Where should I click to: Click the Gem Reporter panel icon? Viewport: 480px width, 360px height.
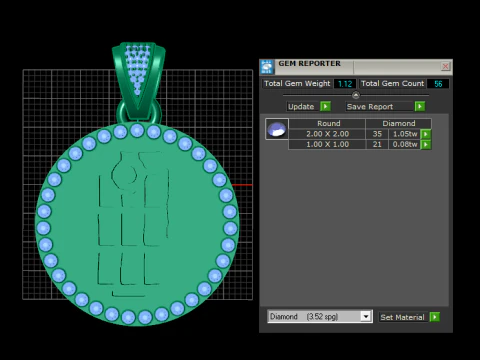(x=267, y=67)
